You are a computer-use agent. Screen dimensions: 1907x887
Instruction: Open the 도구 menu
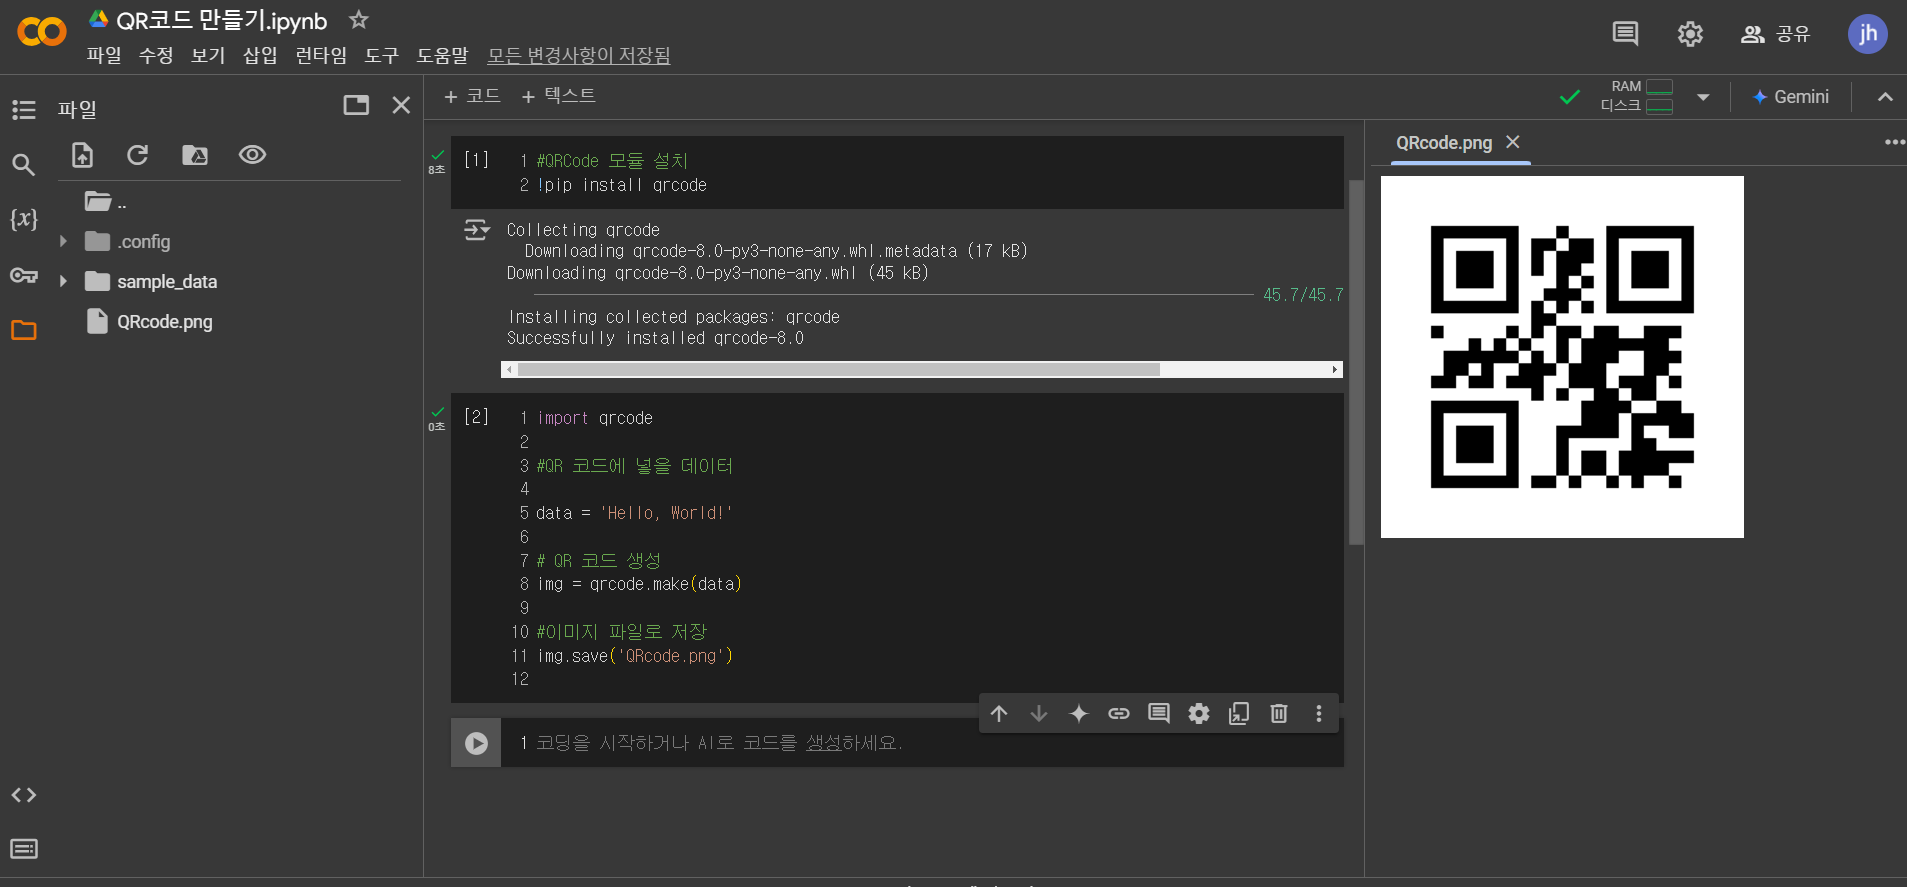coord(381,56)
